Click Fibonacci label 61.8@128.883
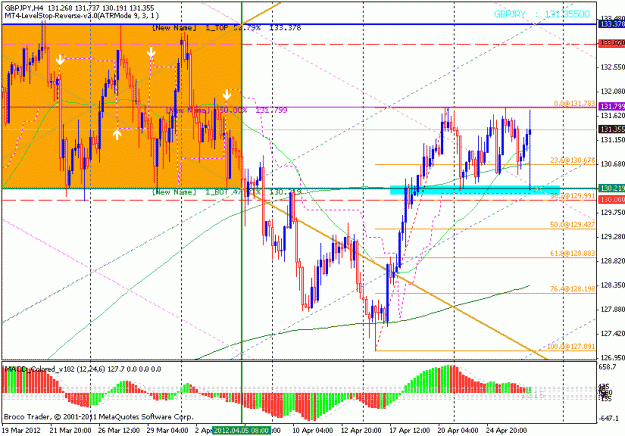 click(572, 253)
